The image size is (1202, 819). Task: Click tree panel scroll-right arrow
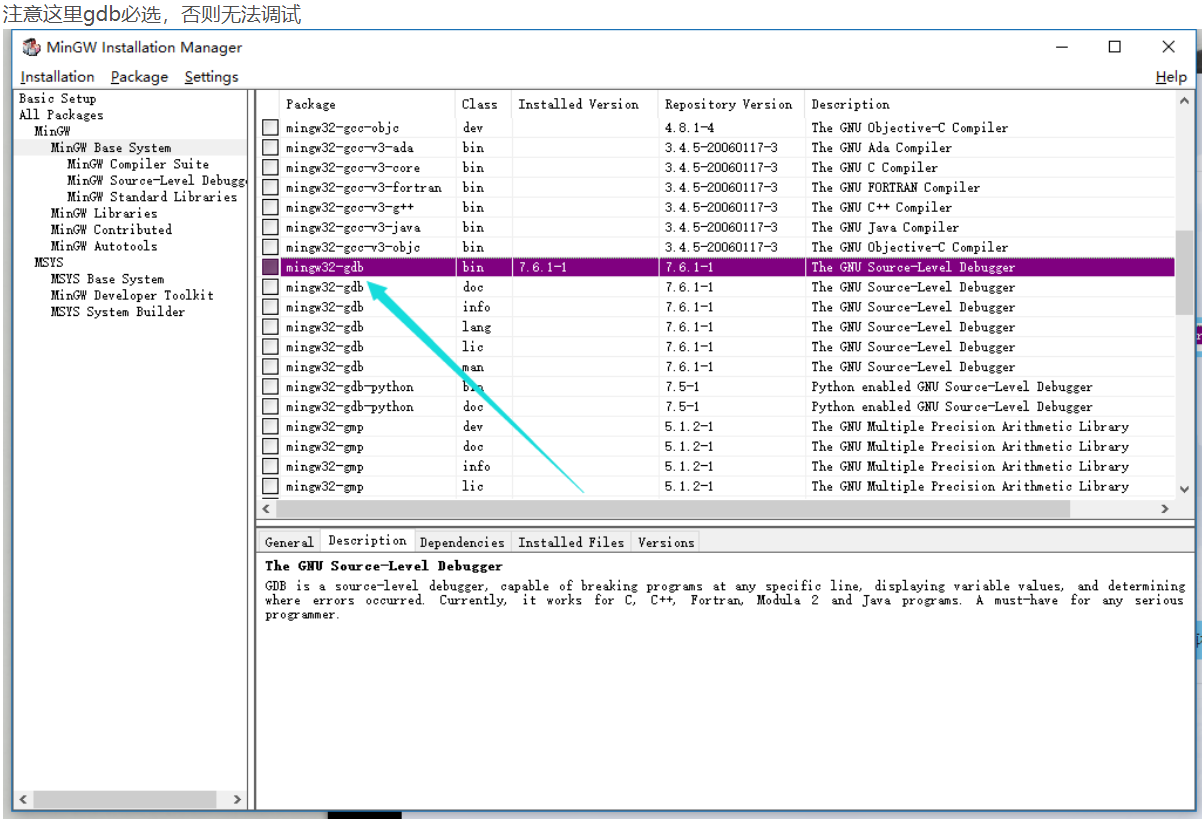[237, 800]
